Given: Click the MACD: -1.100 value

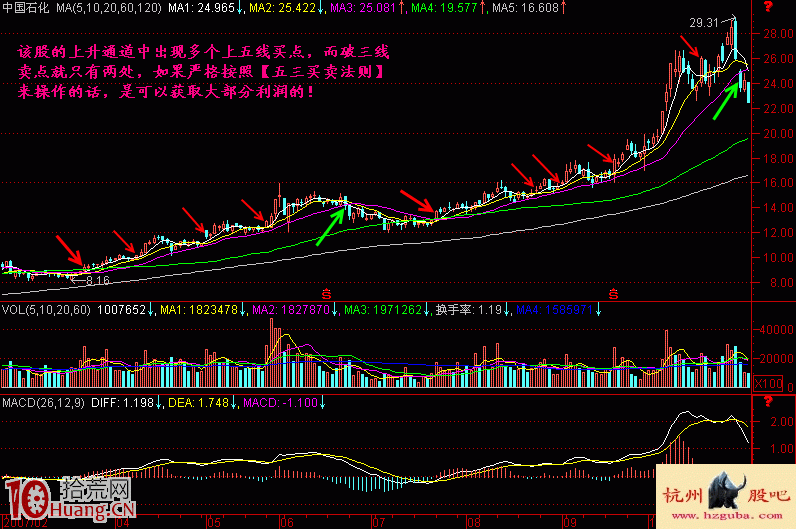Looking at the screenshot, I should [280, 403].
